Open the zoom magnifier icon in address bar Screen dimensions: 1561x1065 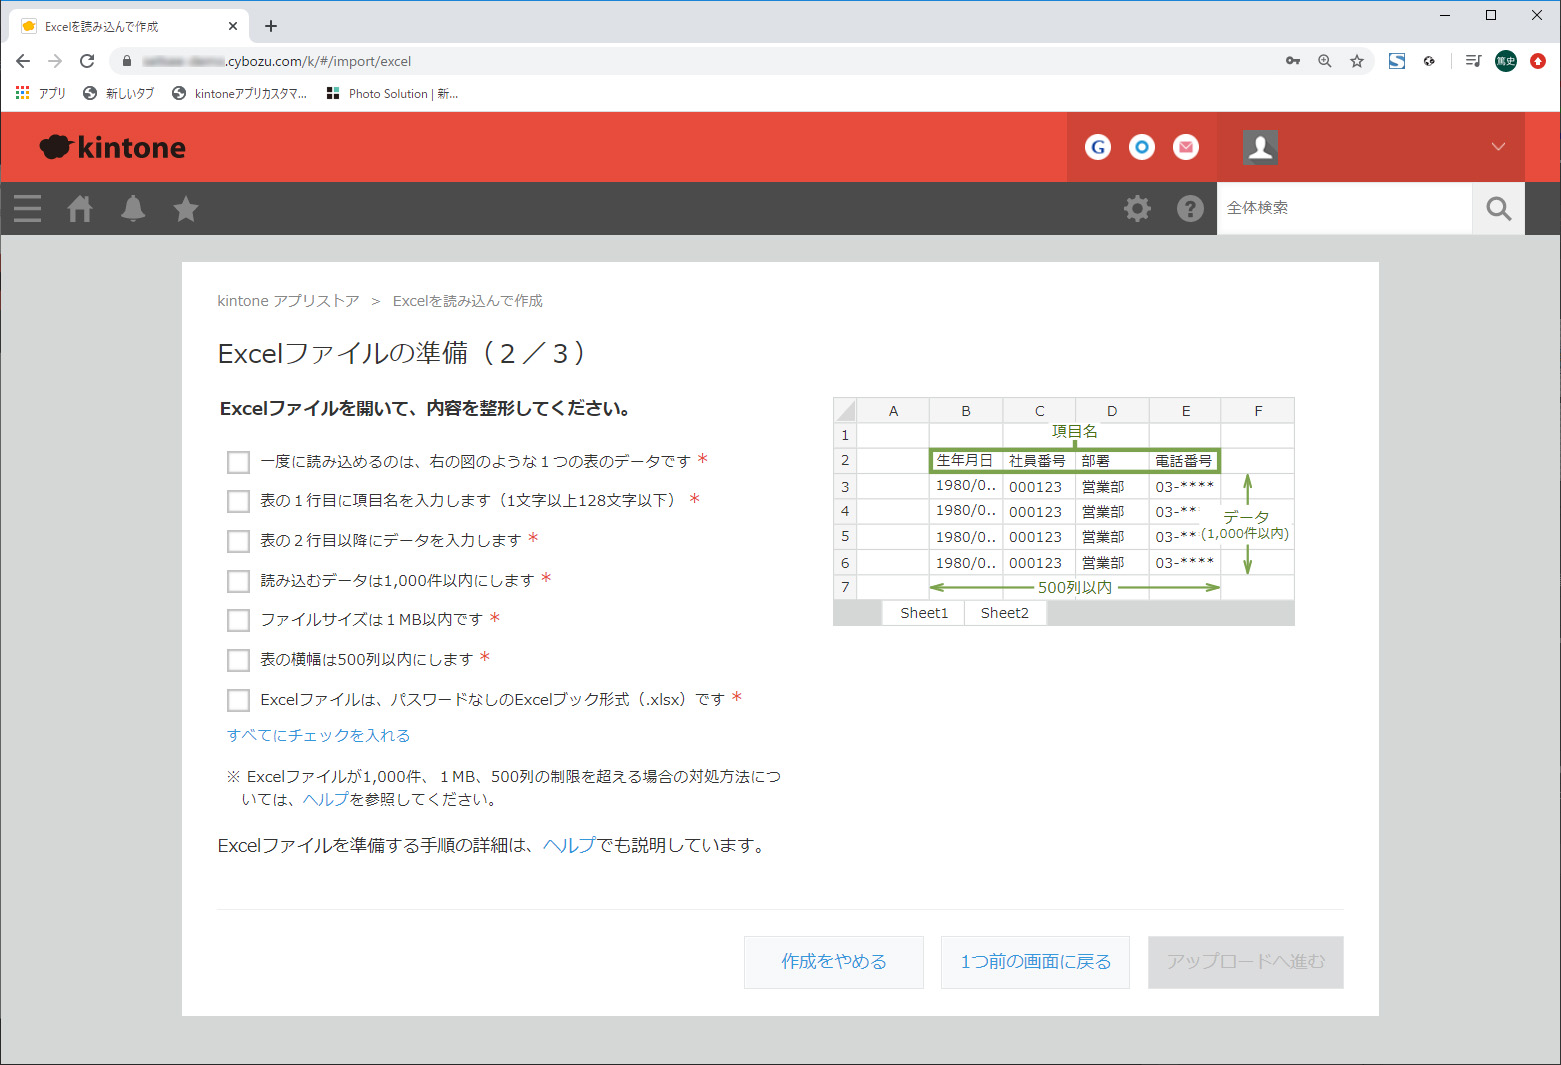pyautogui.click(x=1325, y=61)
